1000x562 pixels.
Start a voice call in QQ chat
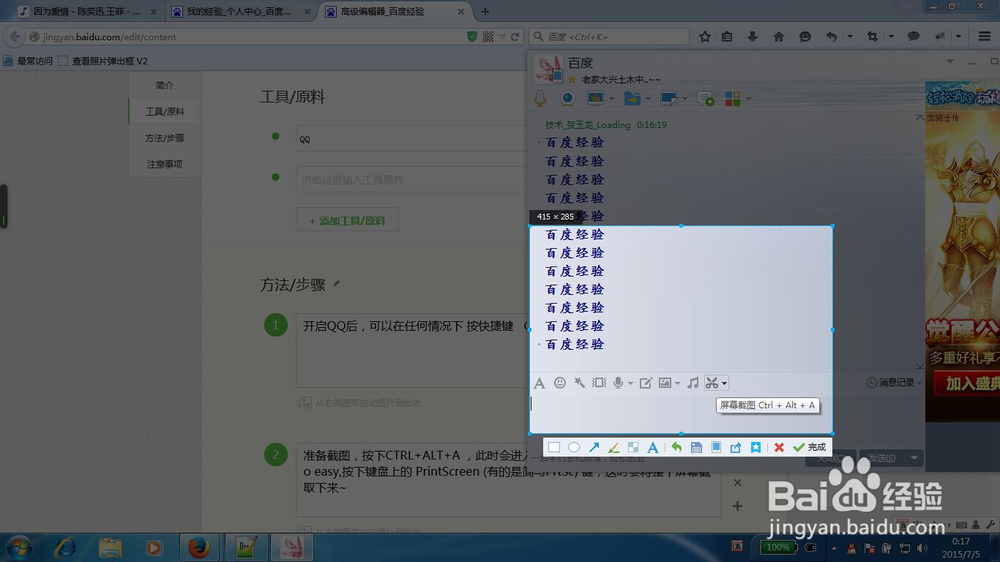tap(540, 98)
